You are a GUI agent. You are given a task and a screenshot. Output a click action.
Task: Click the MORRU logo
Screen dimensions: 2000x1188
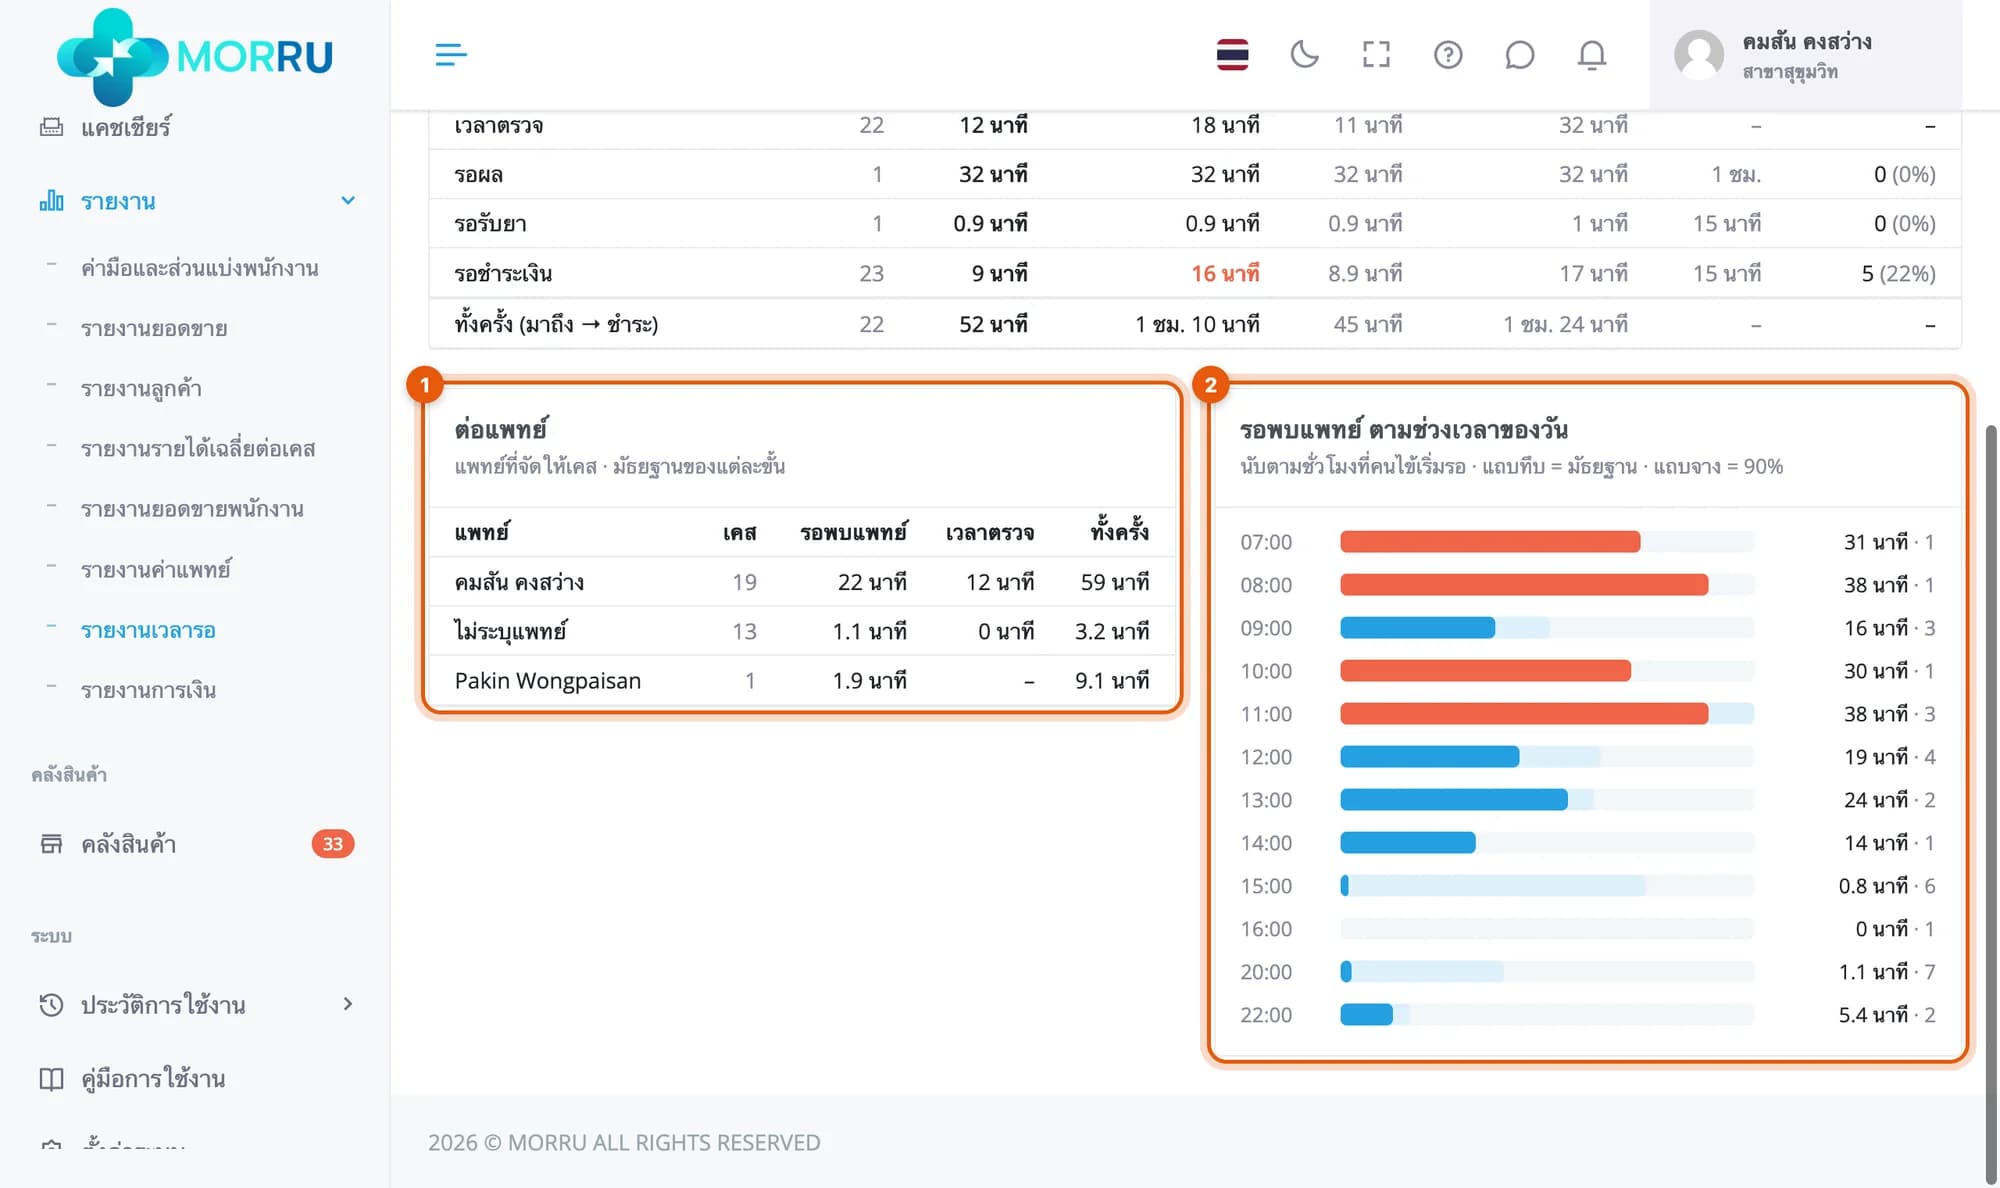pos(195,56)
